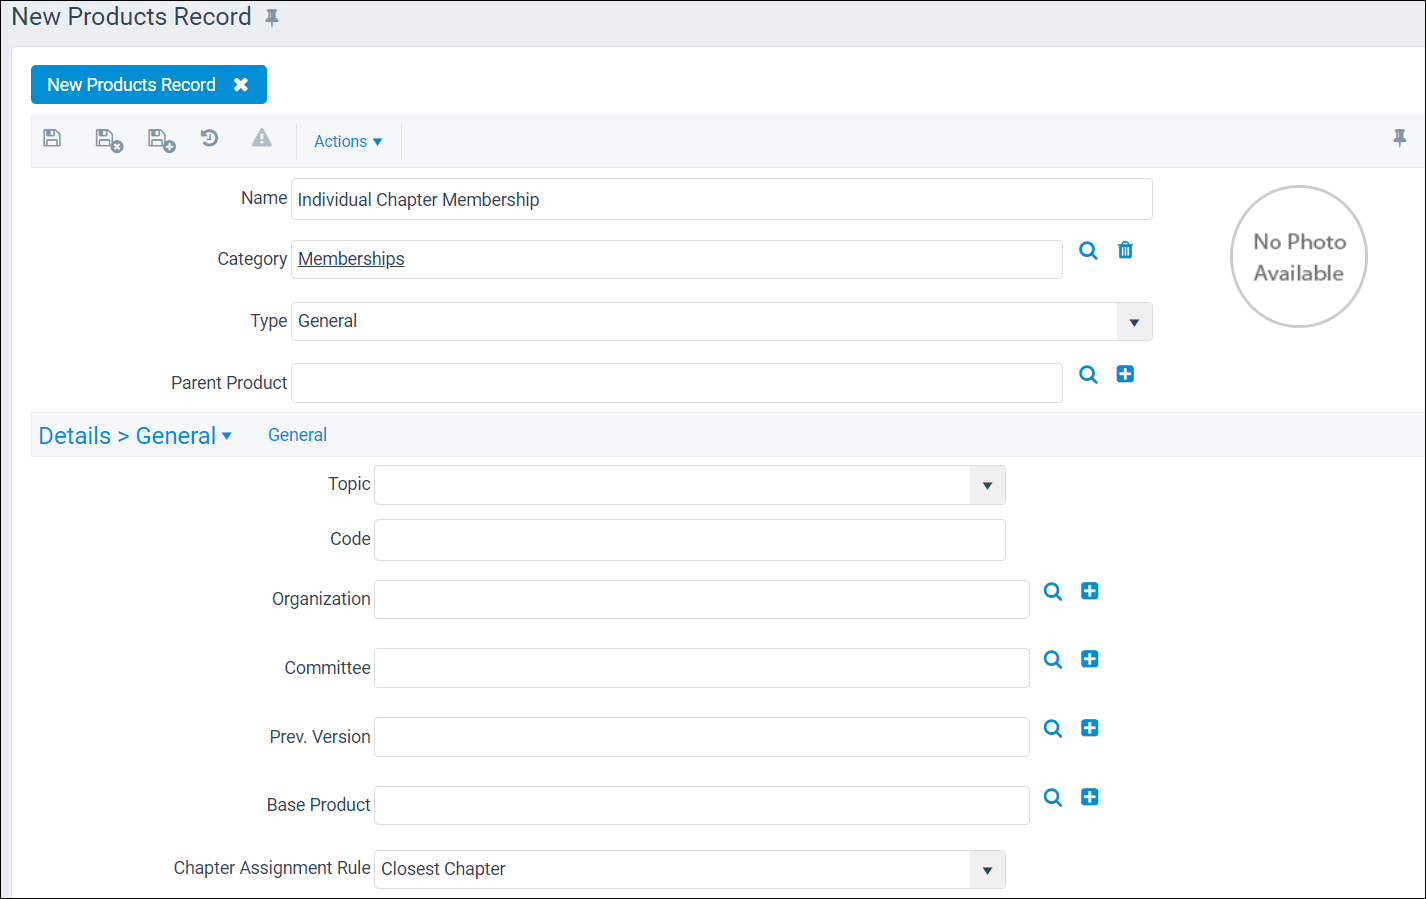The height and width of the screenshot is (899, 1426).
Task: Add new Prev. Version with plus icon
Action: [1090, 728]
